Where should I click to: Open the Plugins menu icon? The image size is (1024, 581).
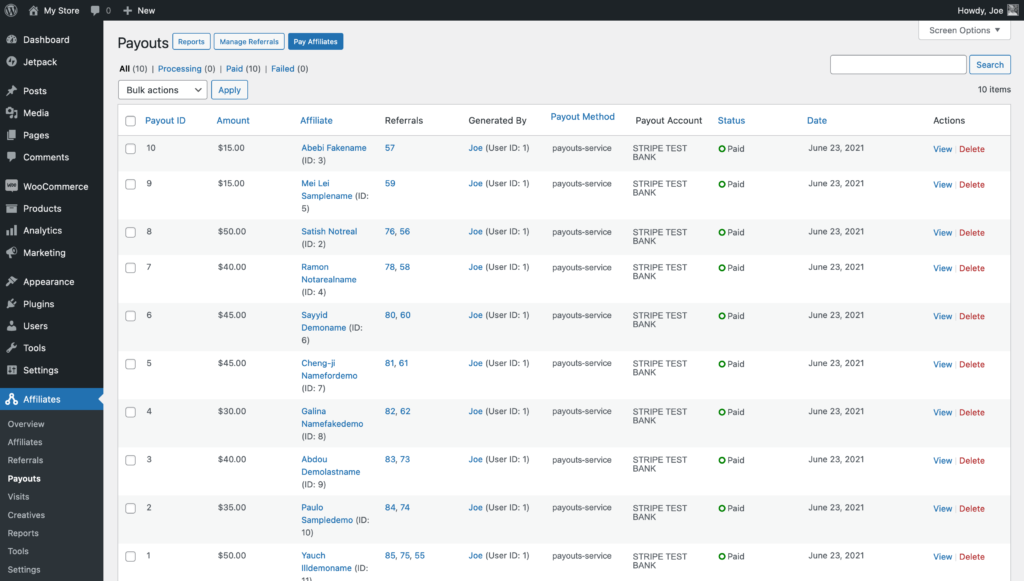tap(11, 304)
